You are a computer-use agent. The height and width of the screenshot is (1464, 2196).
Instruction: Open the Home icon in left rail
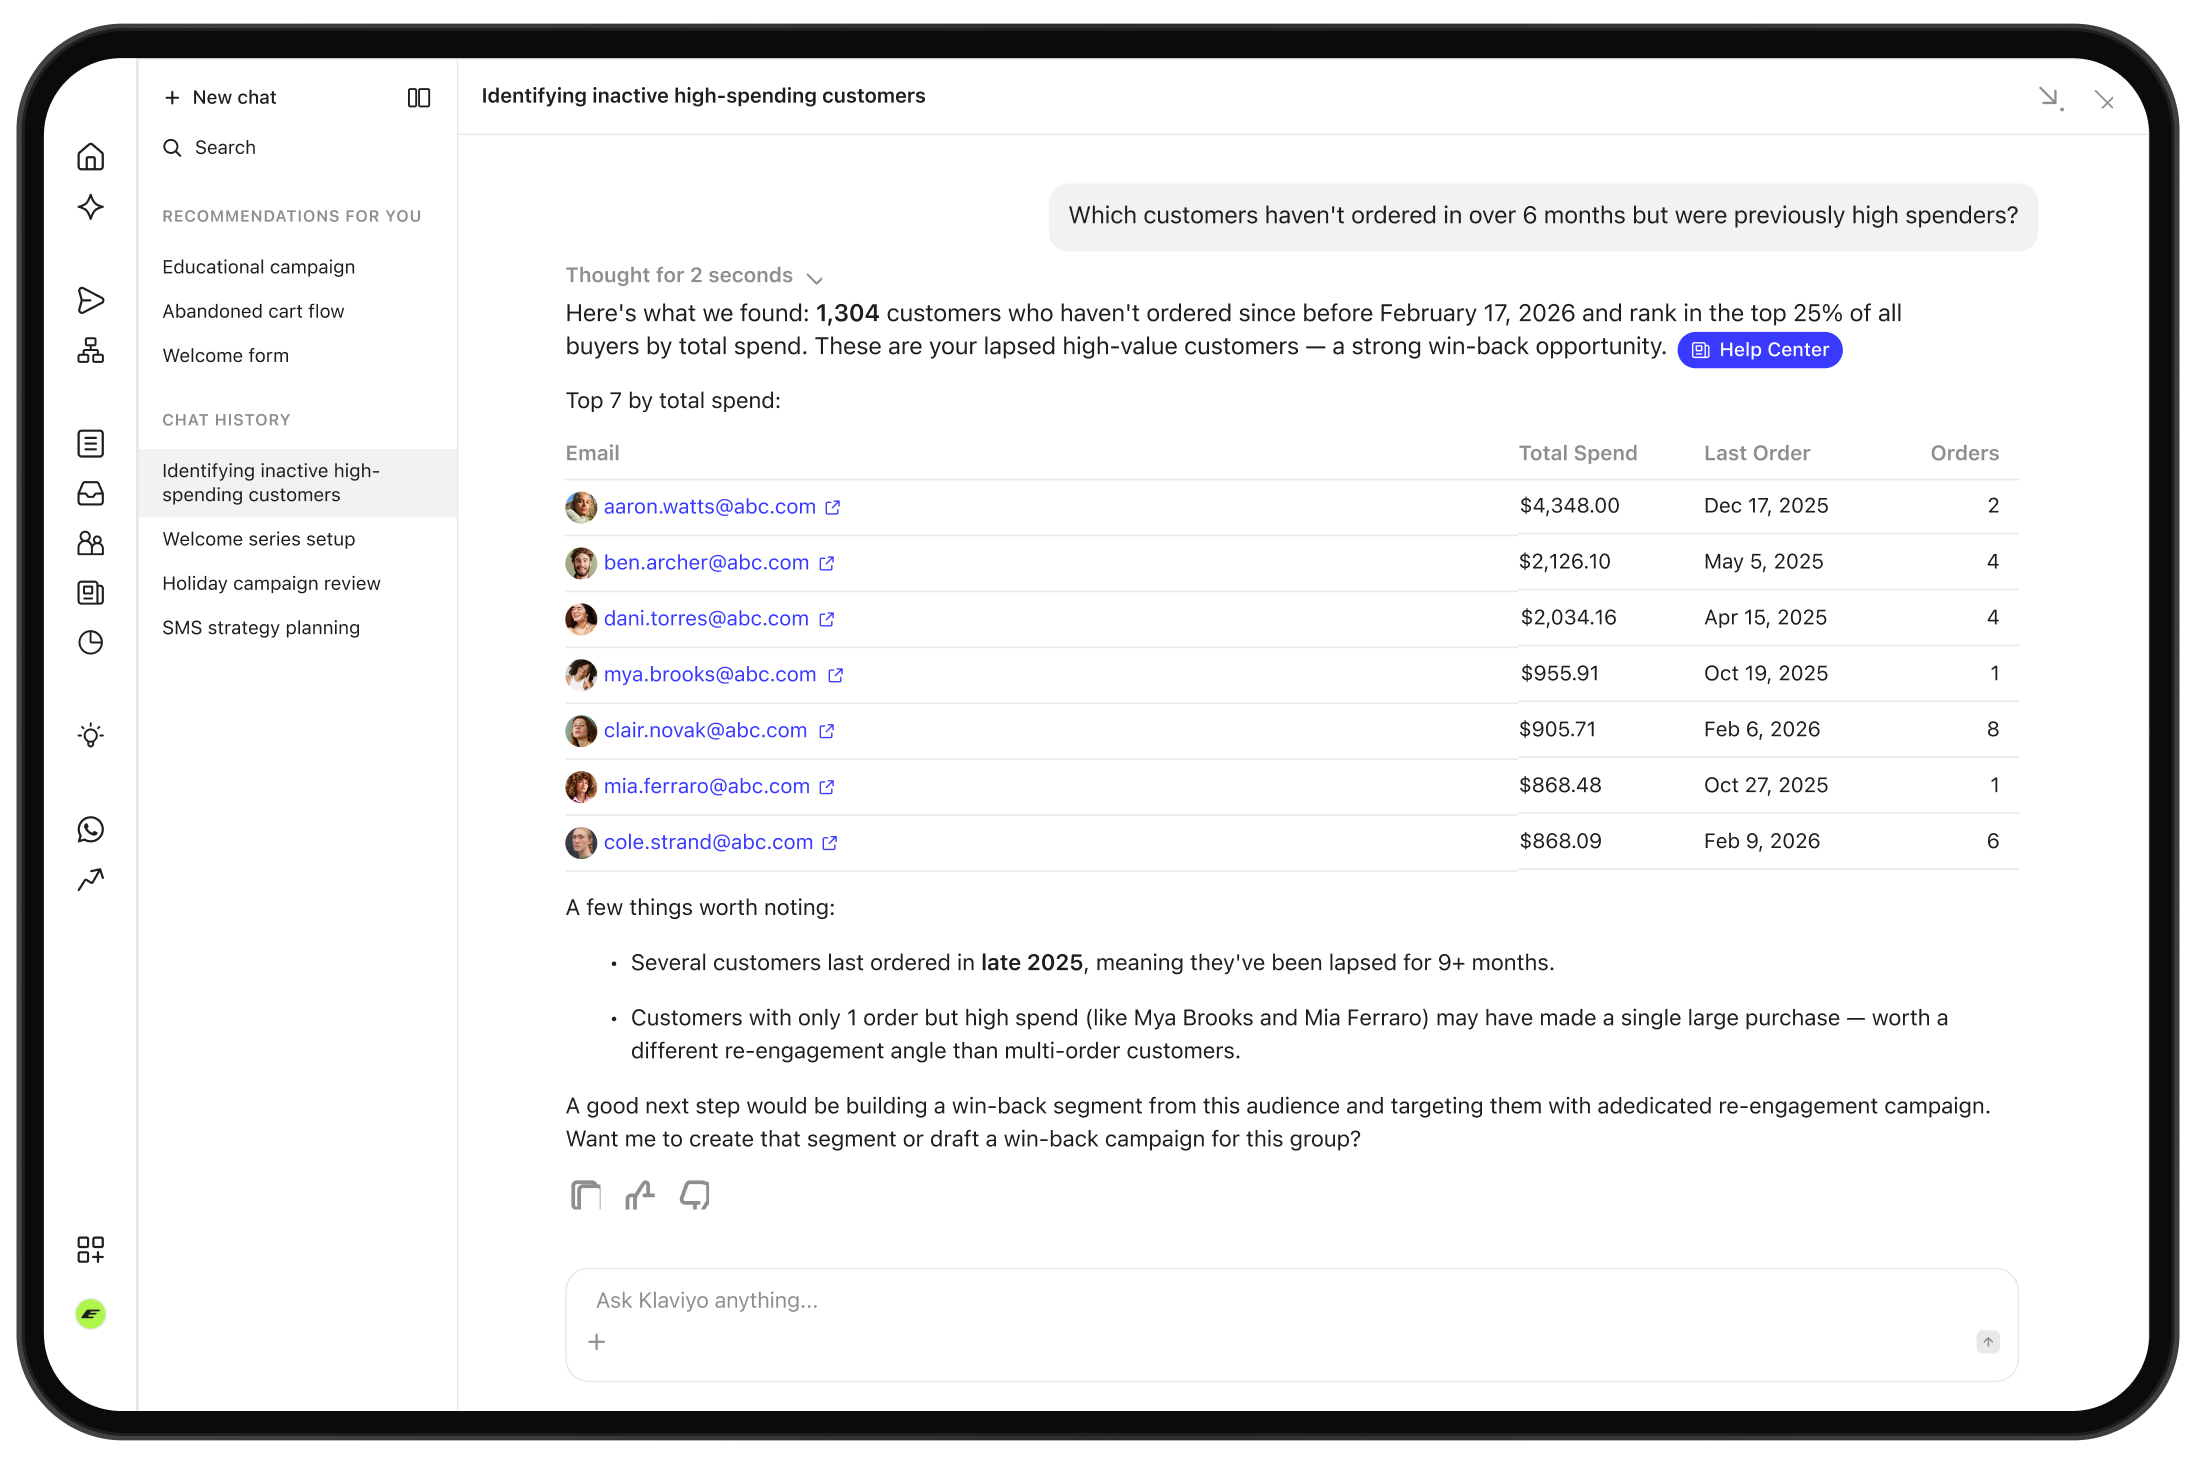(x=91, y=157)
